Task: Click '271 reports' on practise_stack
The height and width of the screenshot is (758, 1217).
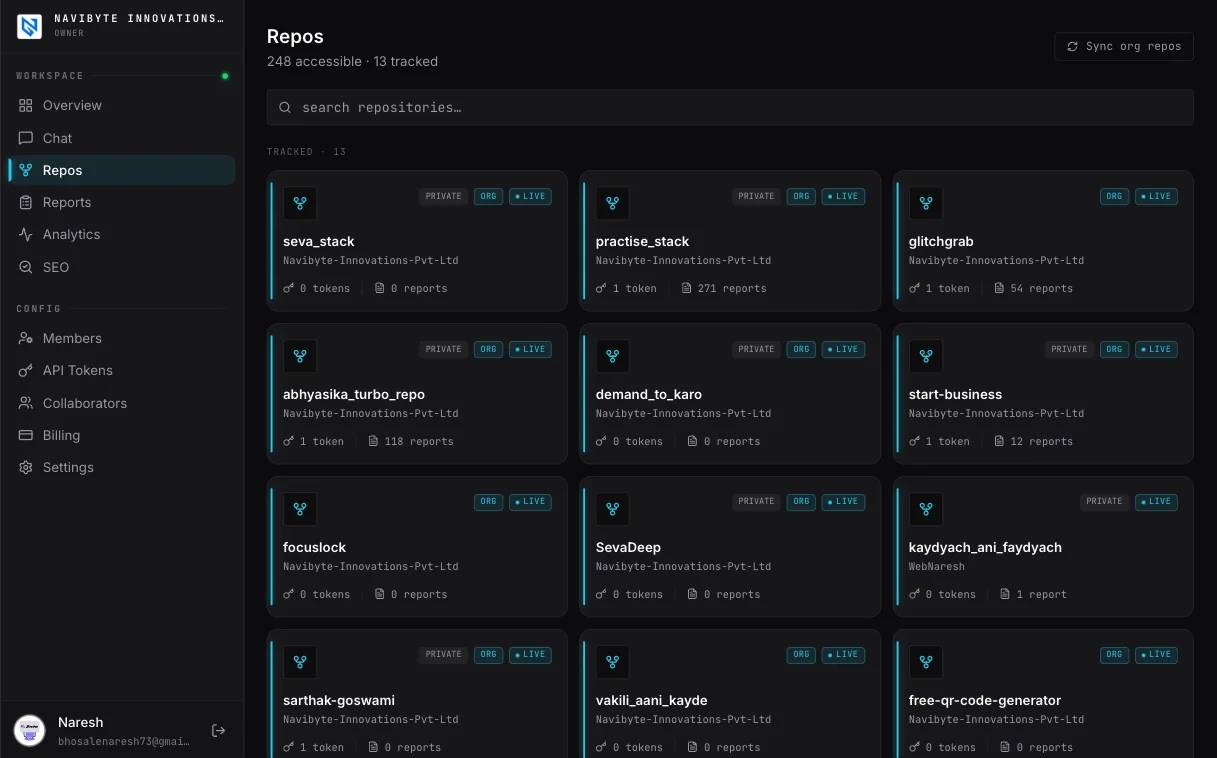Action: click(x=724, y=288)
